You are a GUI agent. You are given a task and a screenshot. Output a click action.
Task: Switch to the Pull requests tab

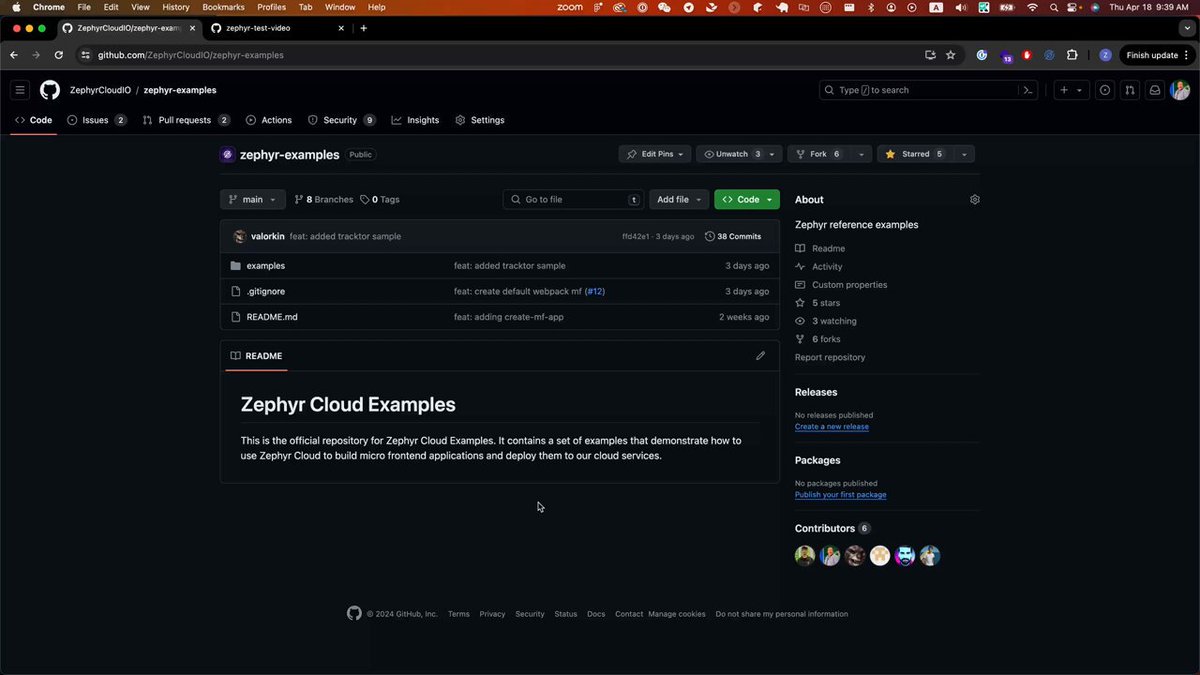click(186, 120)
